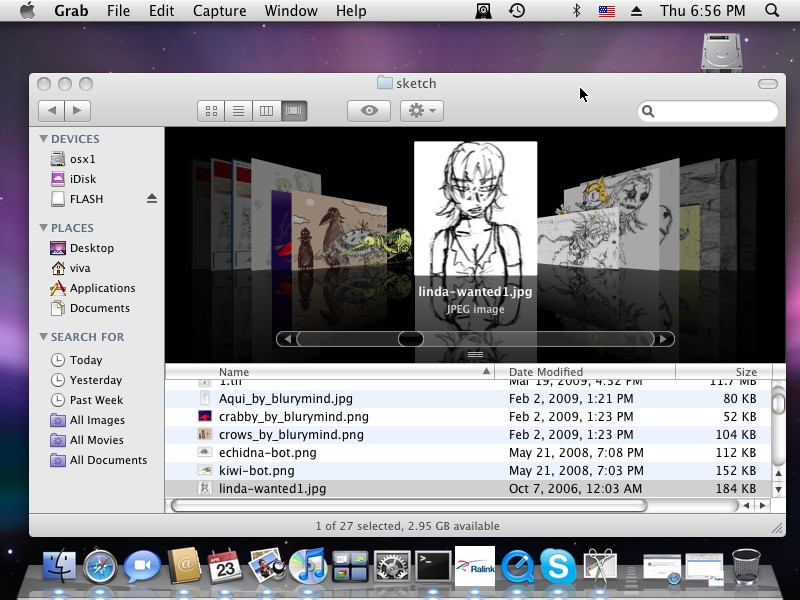Open the Help menu
The image size is (800, 600).
351,11
